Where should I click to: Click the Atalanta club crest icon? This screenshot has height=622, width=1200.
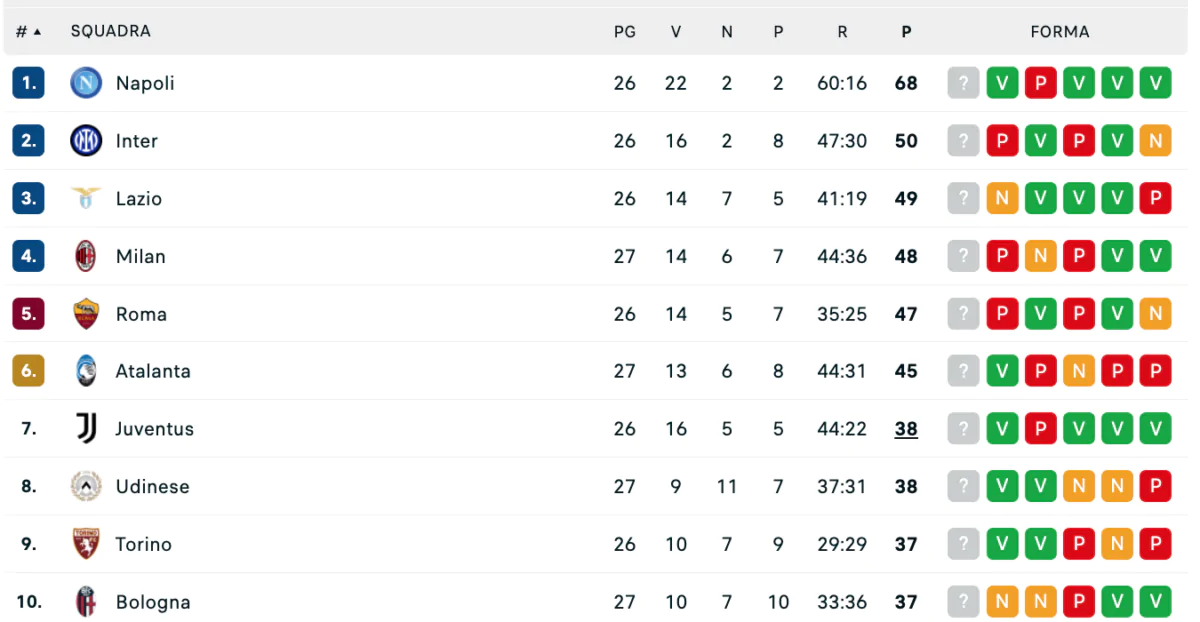[x=86, y=371]
